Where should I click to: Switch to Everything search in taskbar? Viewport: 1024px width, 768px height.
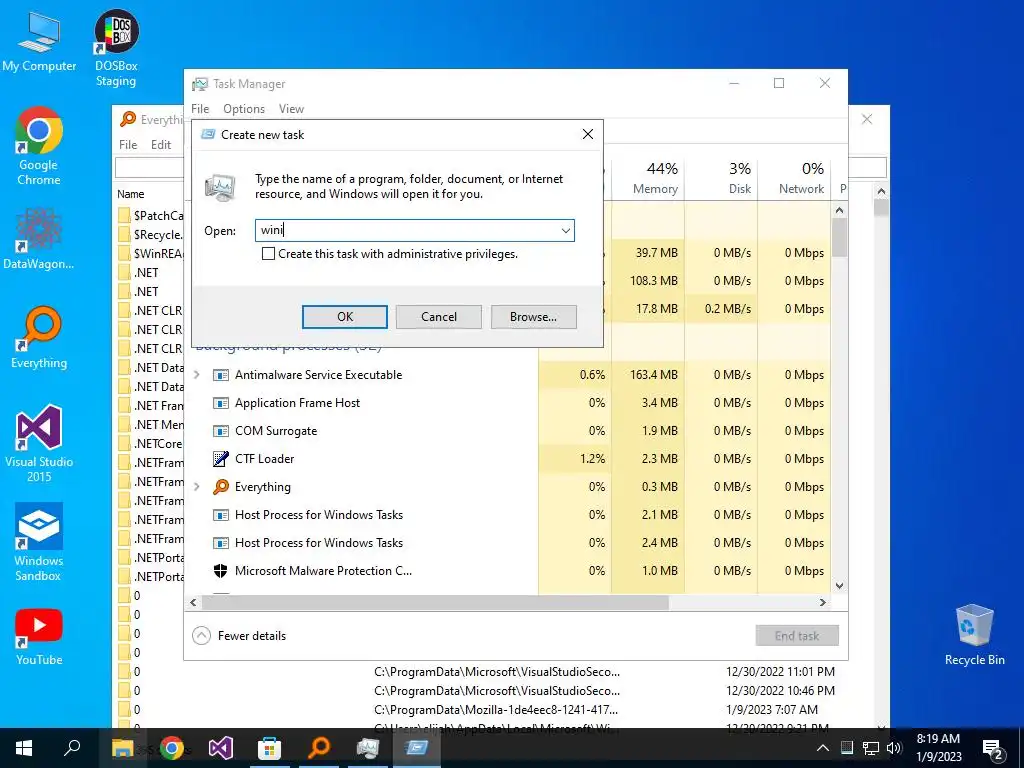tap(319, 748)
